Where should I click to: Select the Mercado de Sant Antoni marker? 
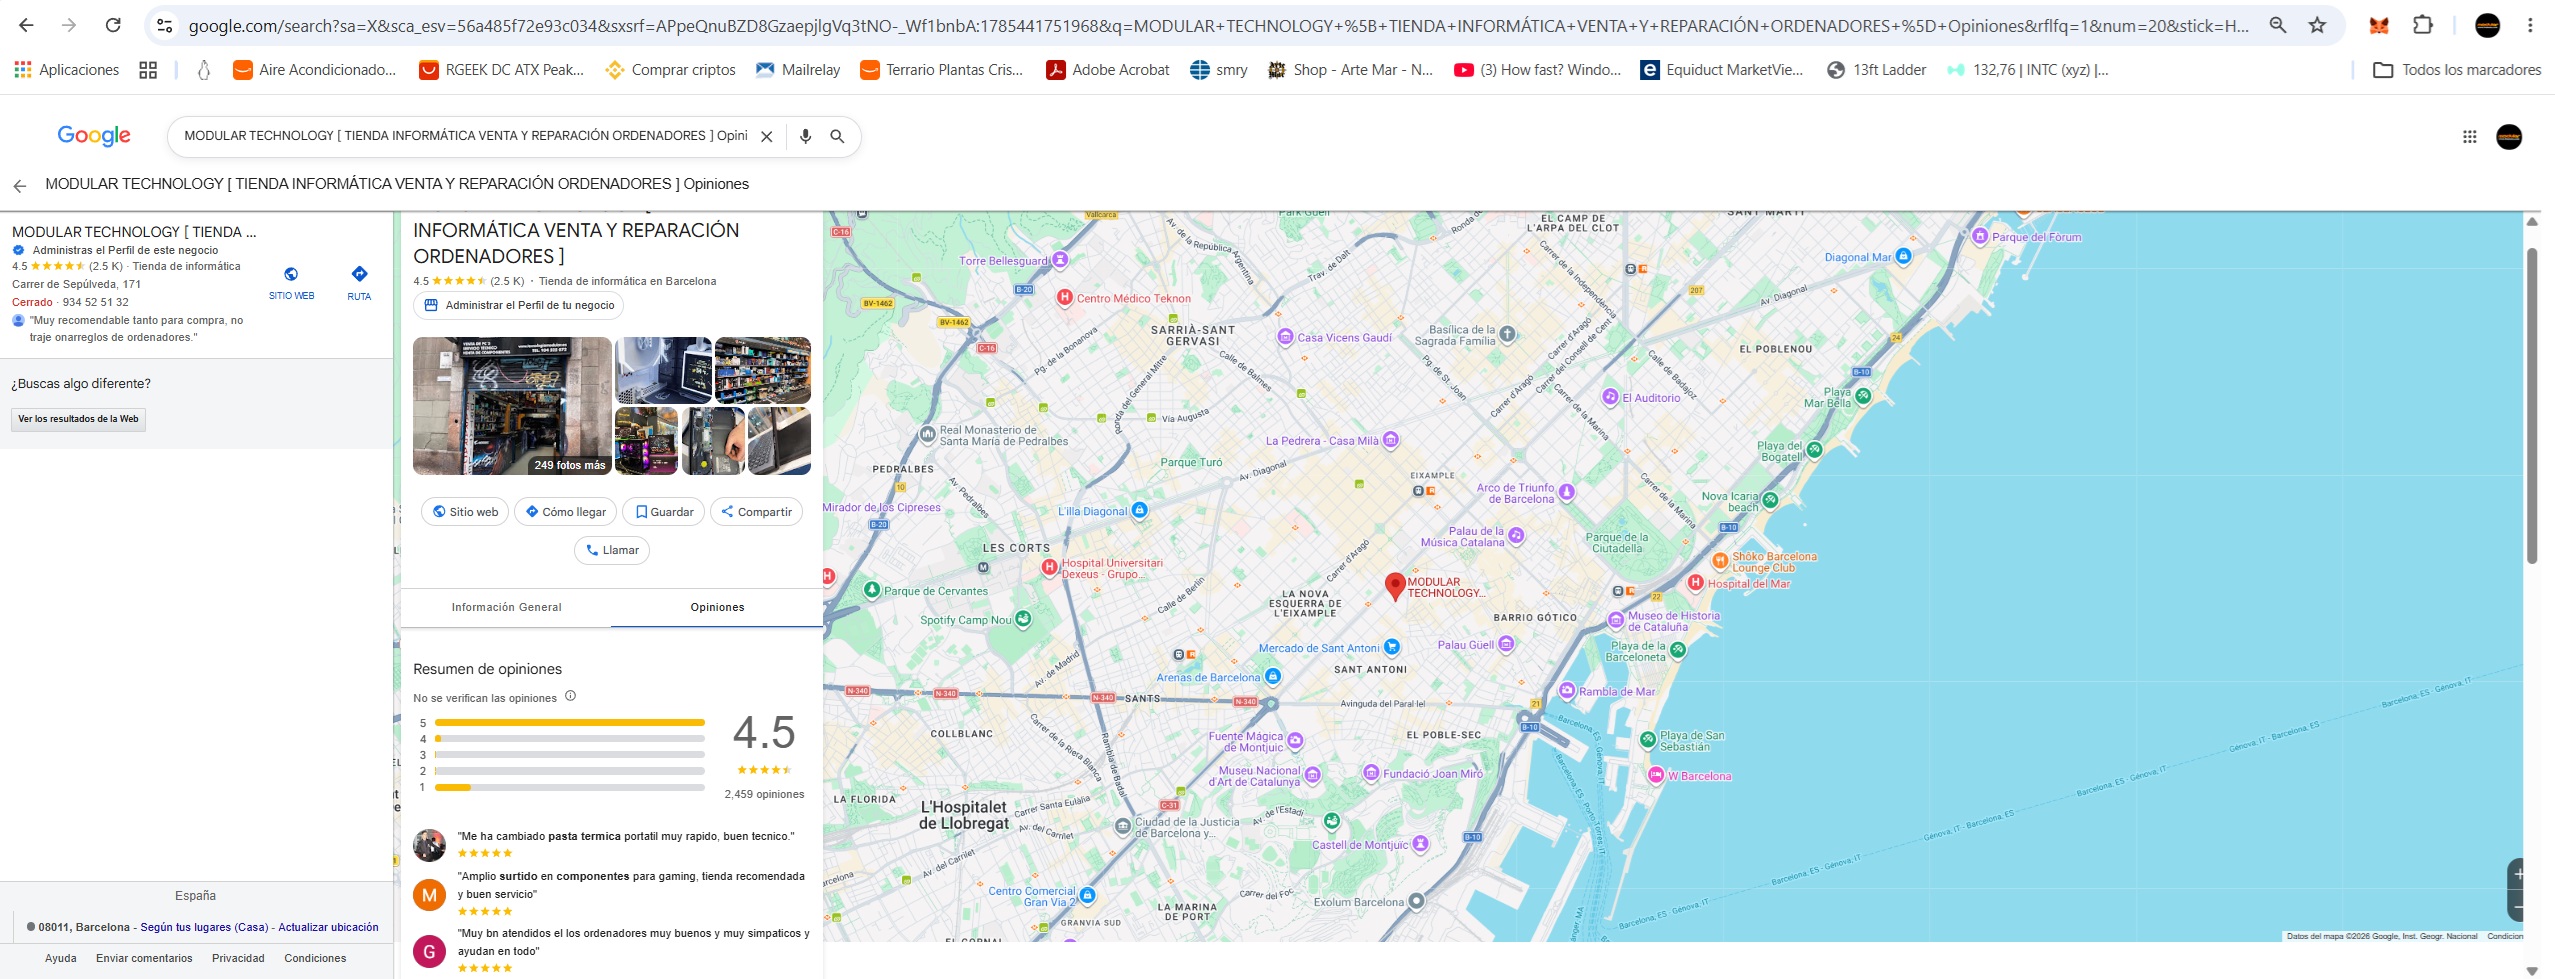[1391, 647]
